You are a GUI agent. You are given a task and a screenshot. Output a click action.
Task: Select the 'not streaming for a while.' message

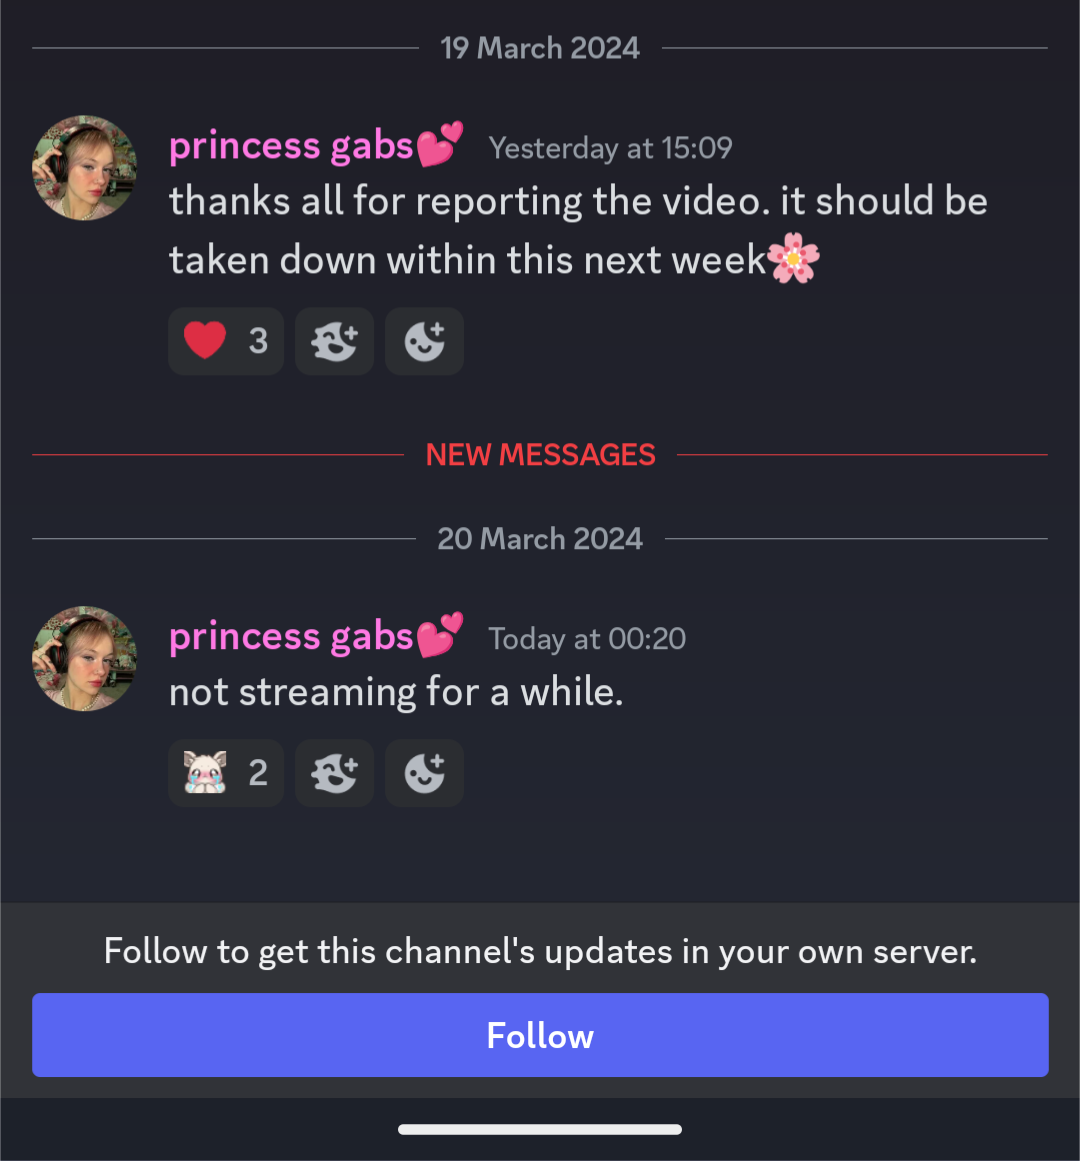396,692
